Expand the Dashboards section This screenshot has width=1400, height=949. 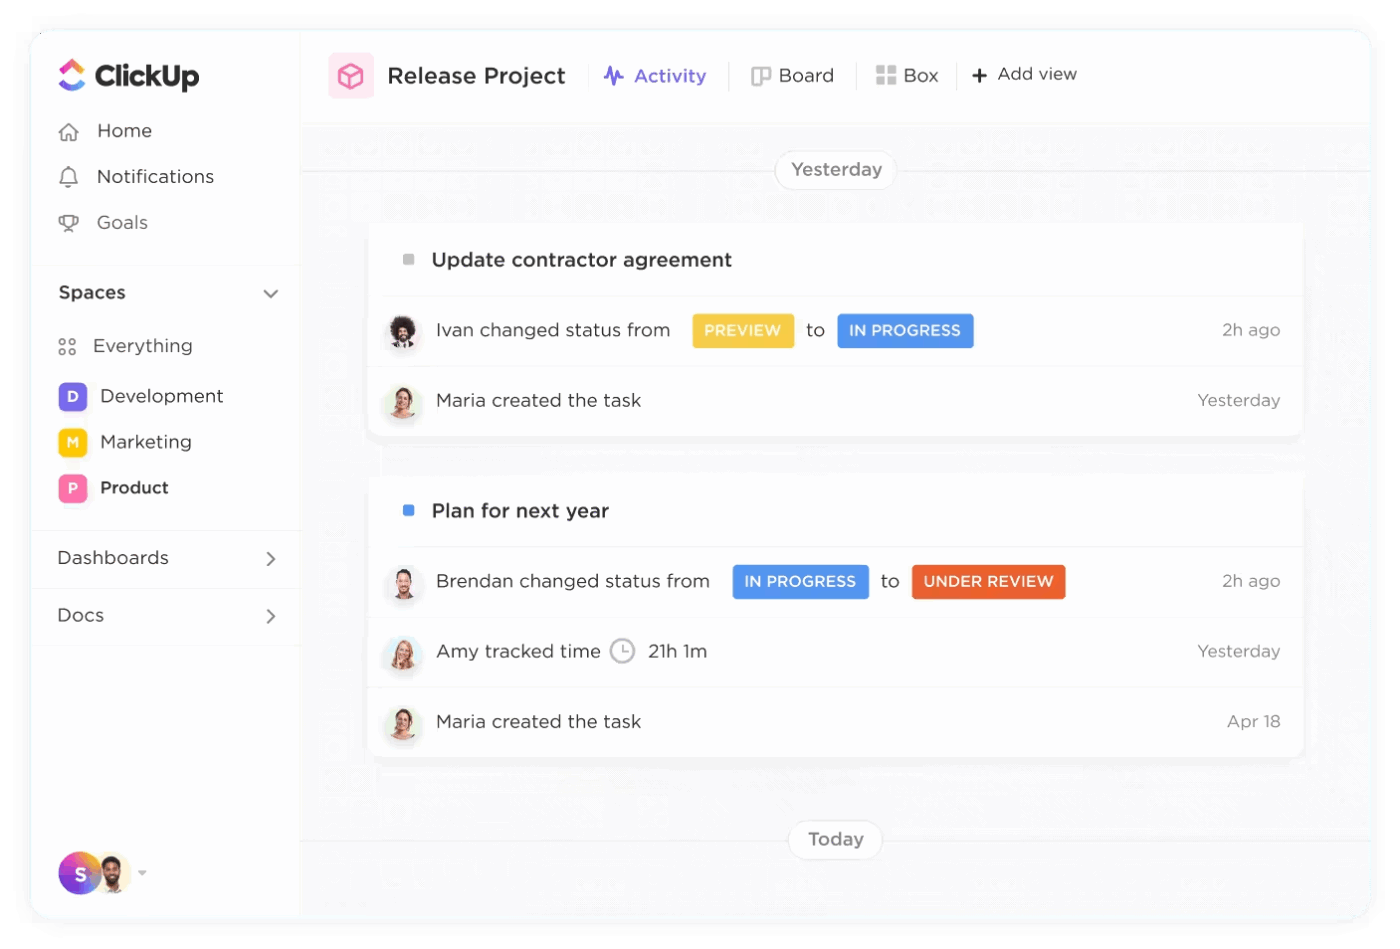(270, 559)
